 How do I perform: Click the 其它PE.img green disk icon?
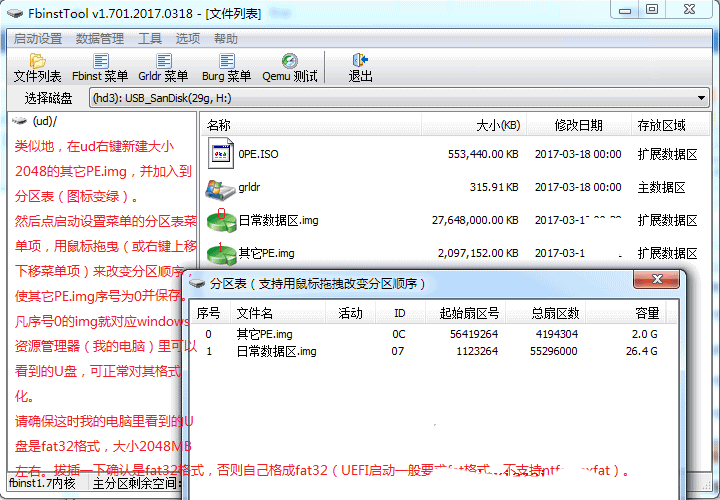pyautogui.click(x=221, y=254)
